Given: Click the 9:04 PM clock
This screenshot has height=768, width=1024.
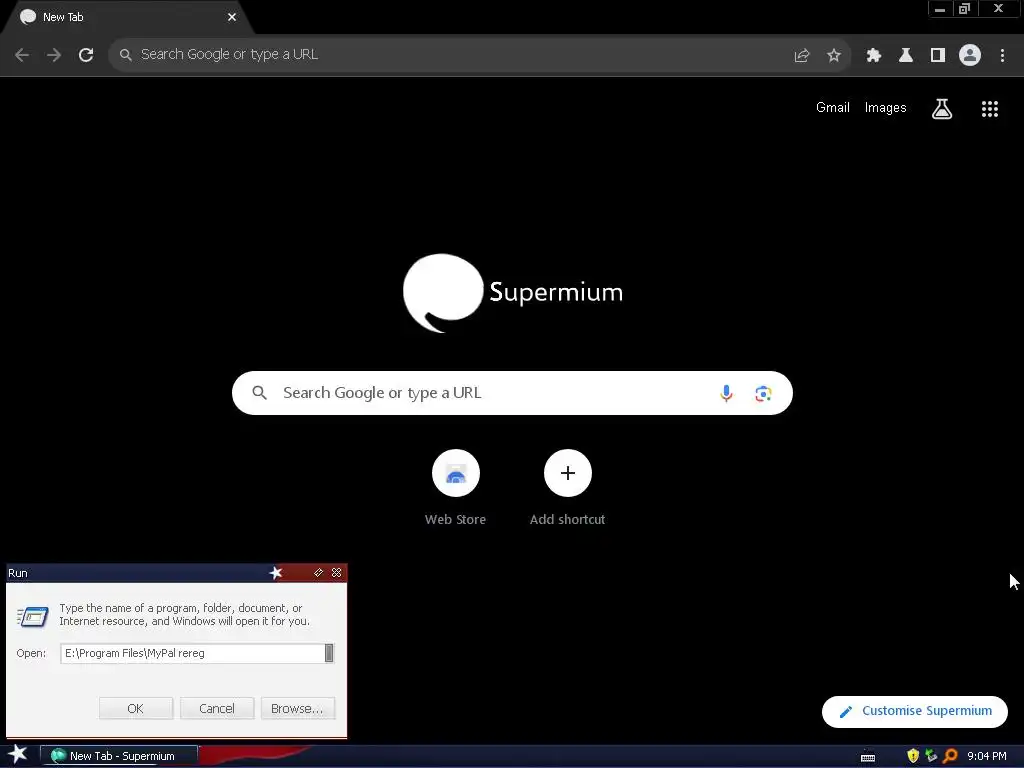Looking at the screenshot, I should pyautogui.click(x=987, y=756).
